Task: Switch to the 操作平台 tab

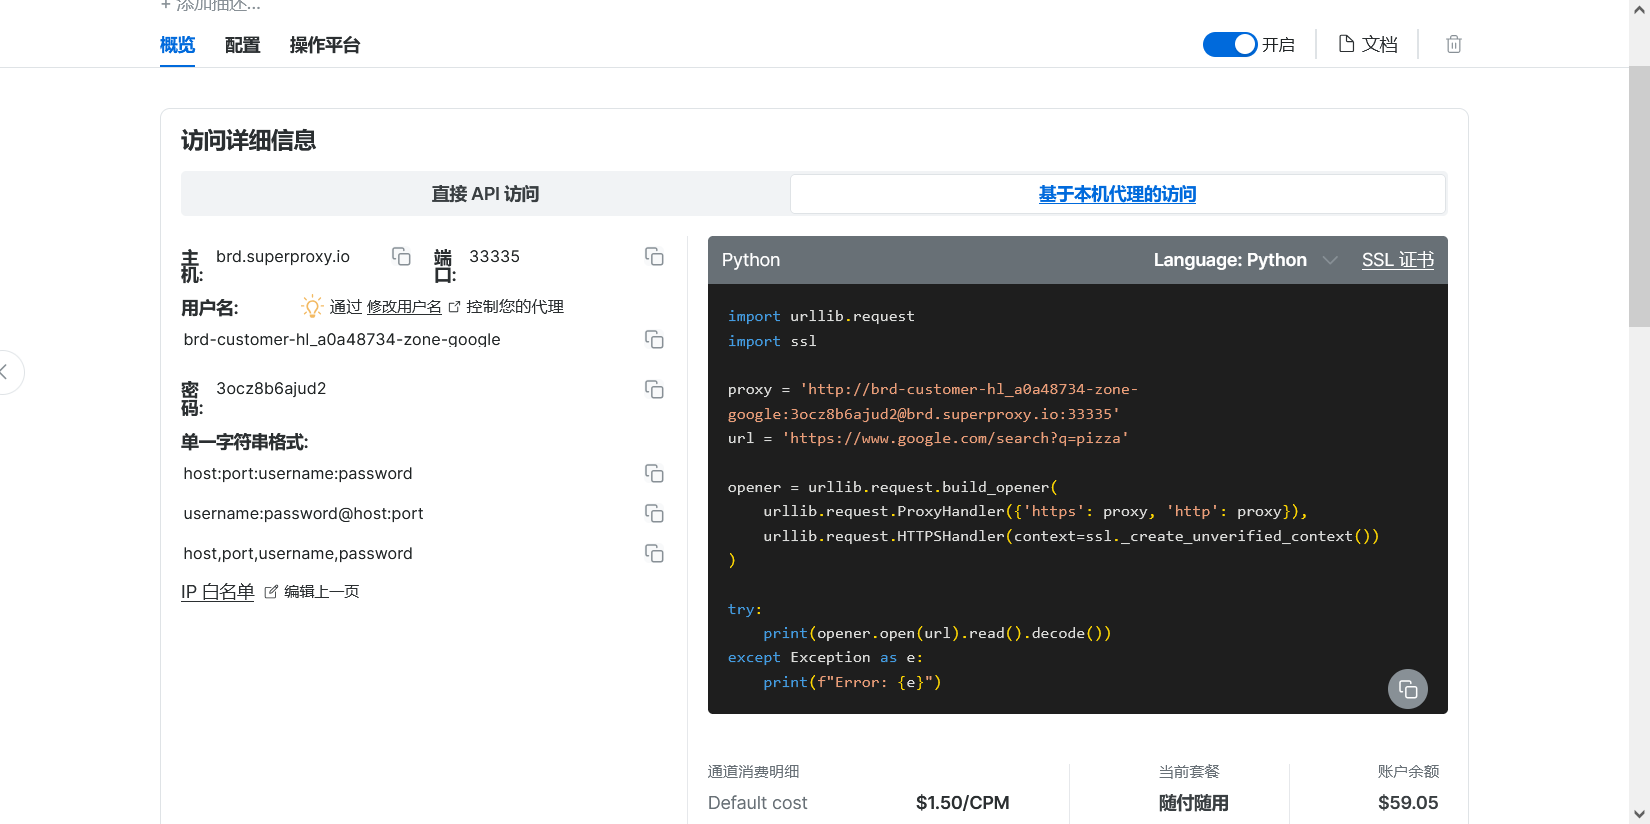Action: click(x=325, y=45)
